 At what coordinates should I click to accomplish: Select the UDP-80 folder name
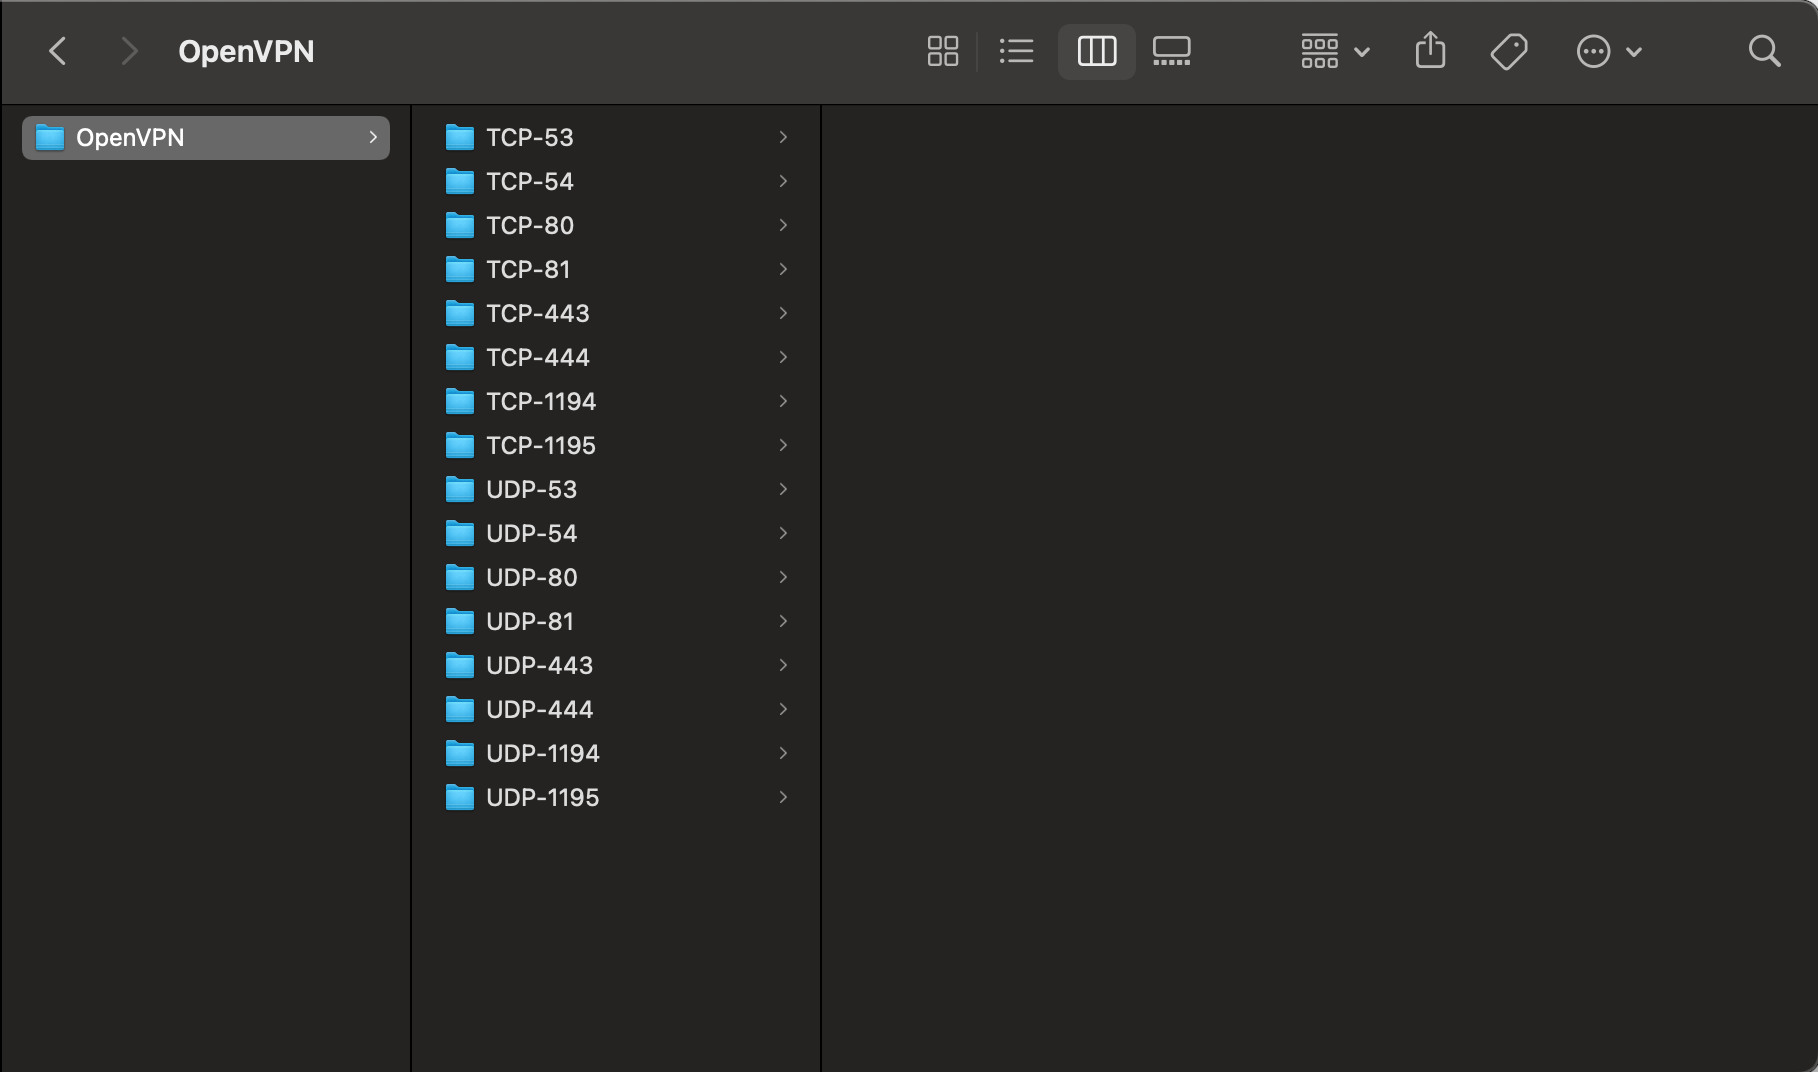(532, 577)
